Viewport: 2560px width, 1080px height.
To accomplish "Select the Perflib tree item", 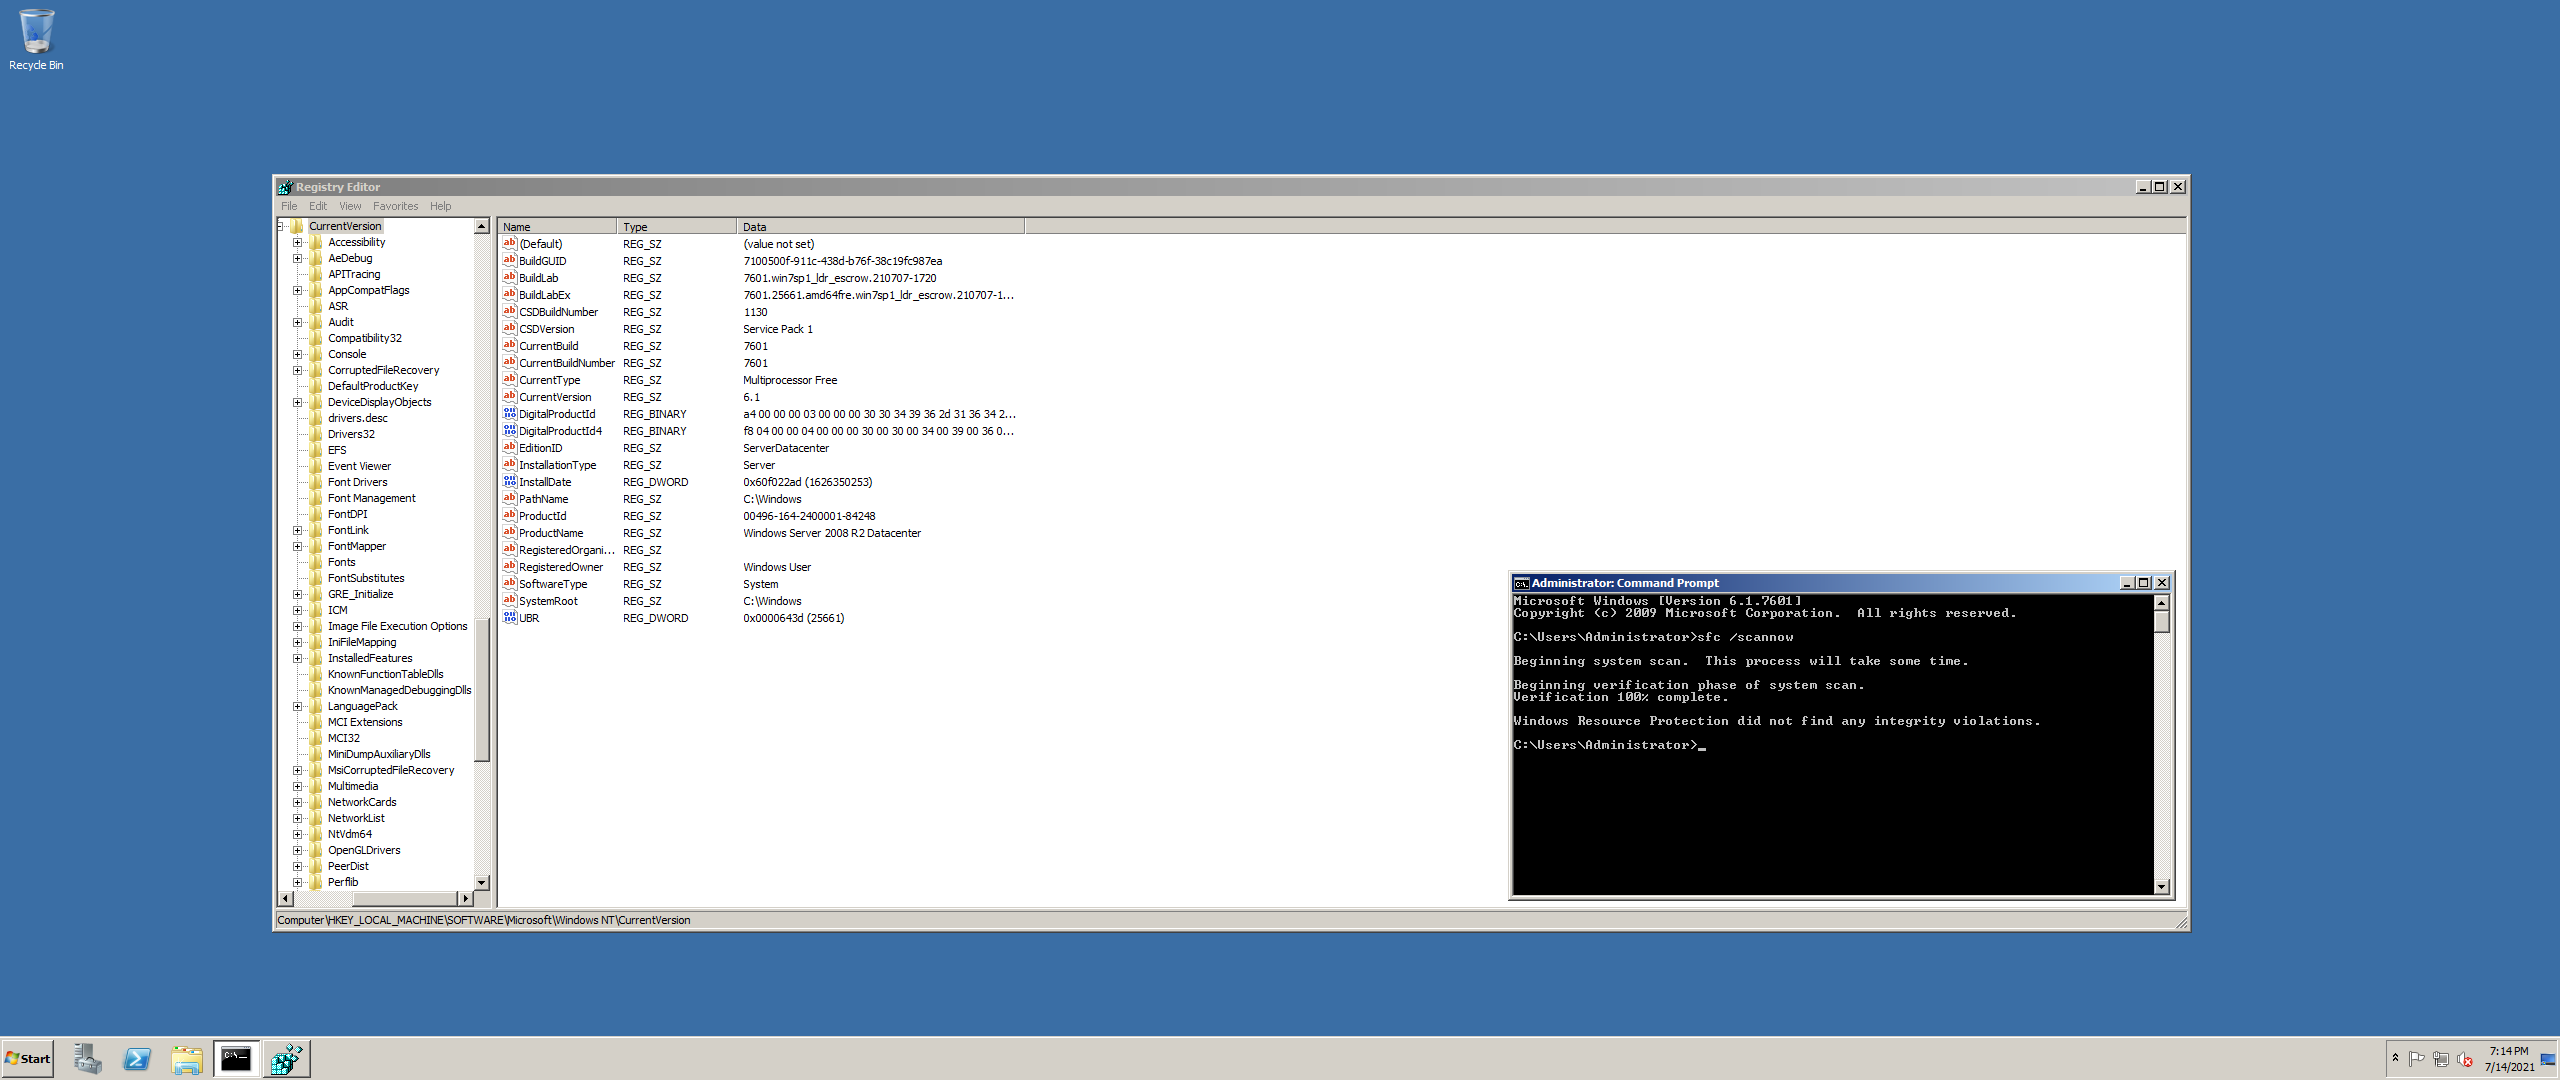I will pyautogui.click(x=342, y=882).
